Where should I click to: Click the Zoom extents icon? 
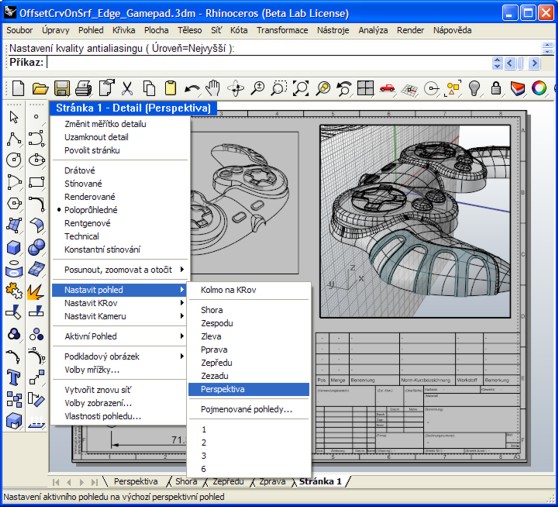pyautogui.click(x=301, y=88)
